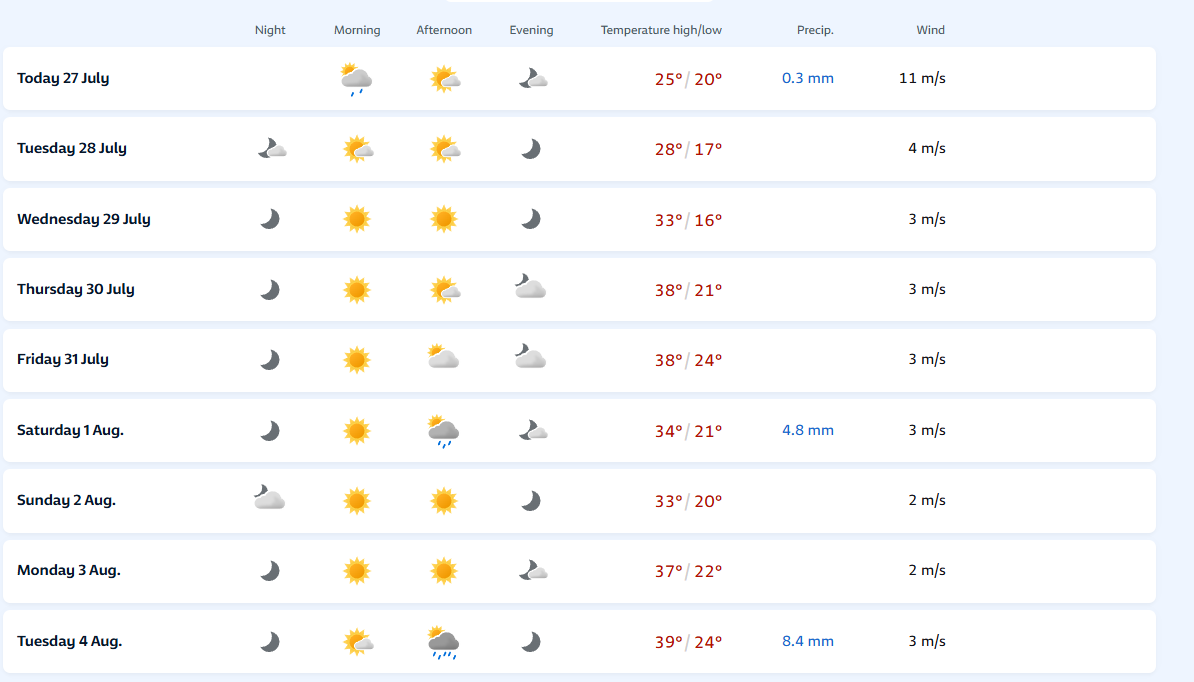Click the 8.4 mm precipitation value

tap(808, 641)
